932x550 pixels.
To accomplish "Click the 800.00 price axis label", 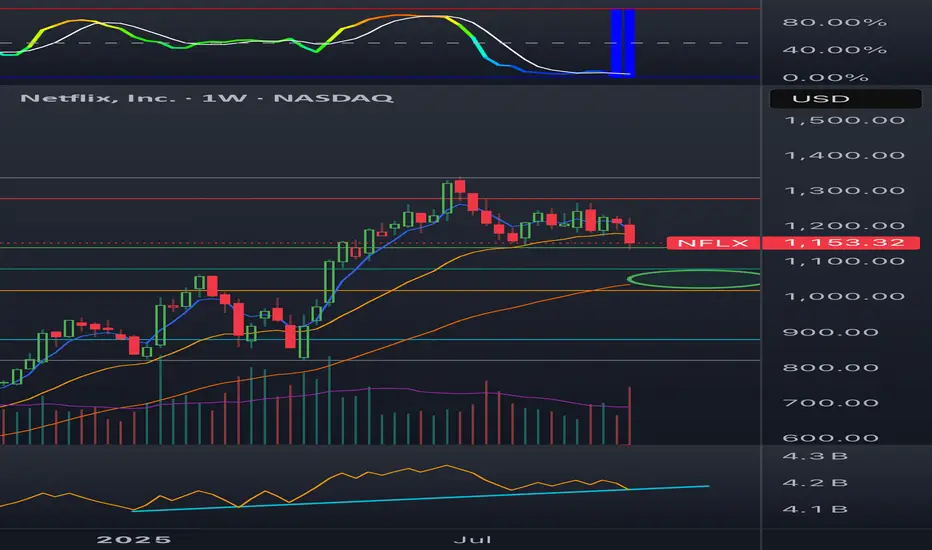I will 831,367.
